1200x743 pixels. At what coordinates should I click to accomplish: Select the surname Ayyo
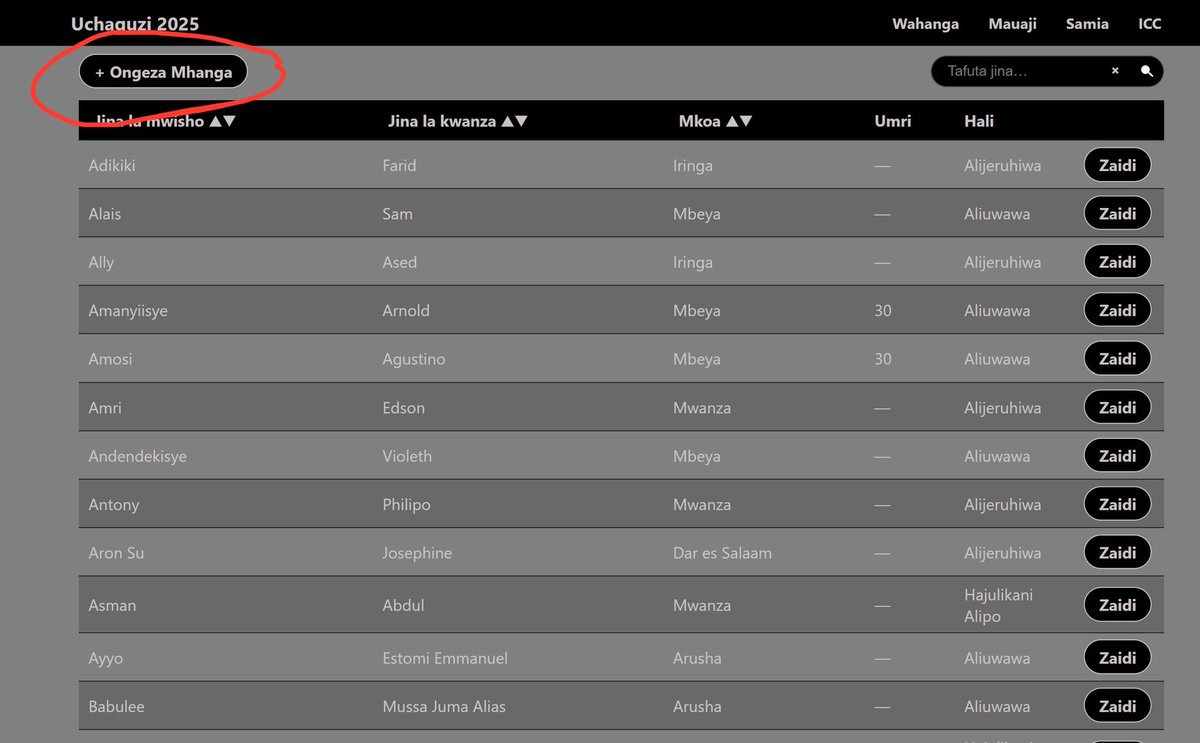(106, 659)
